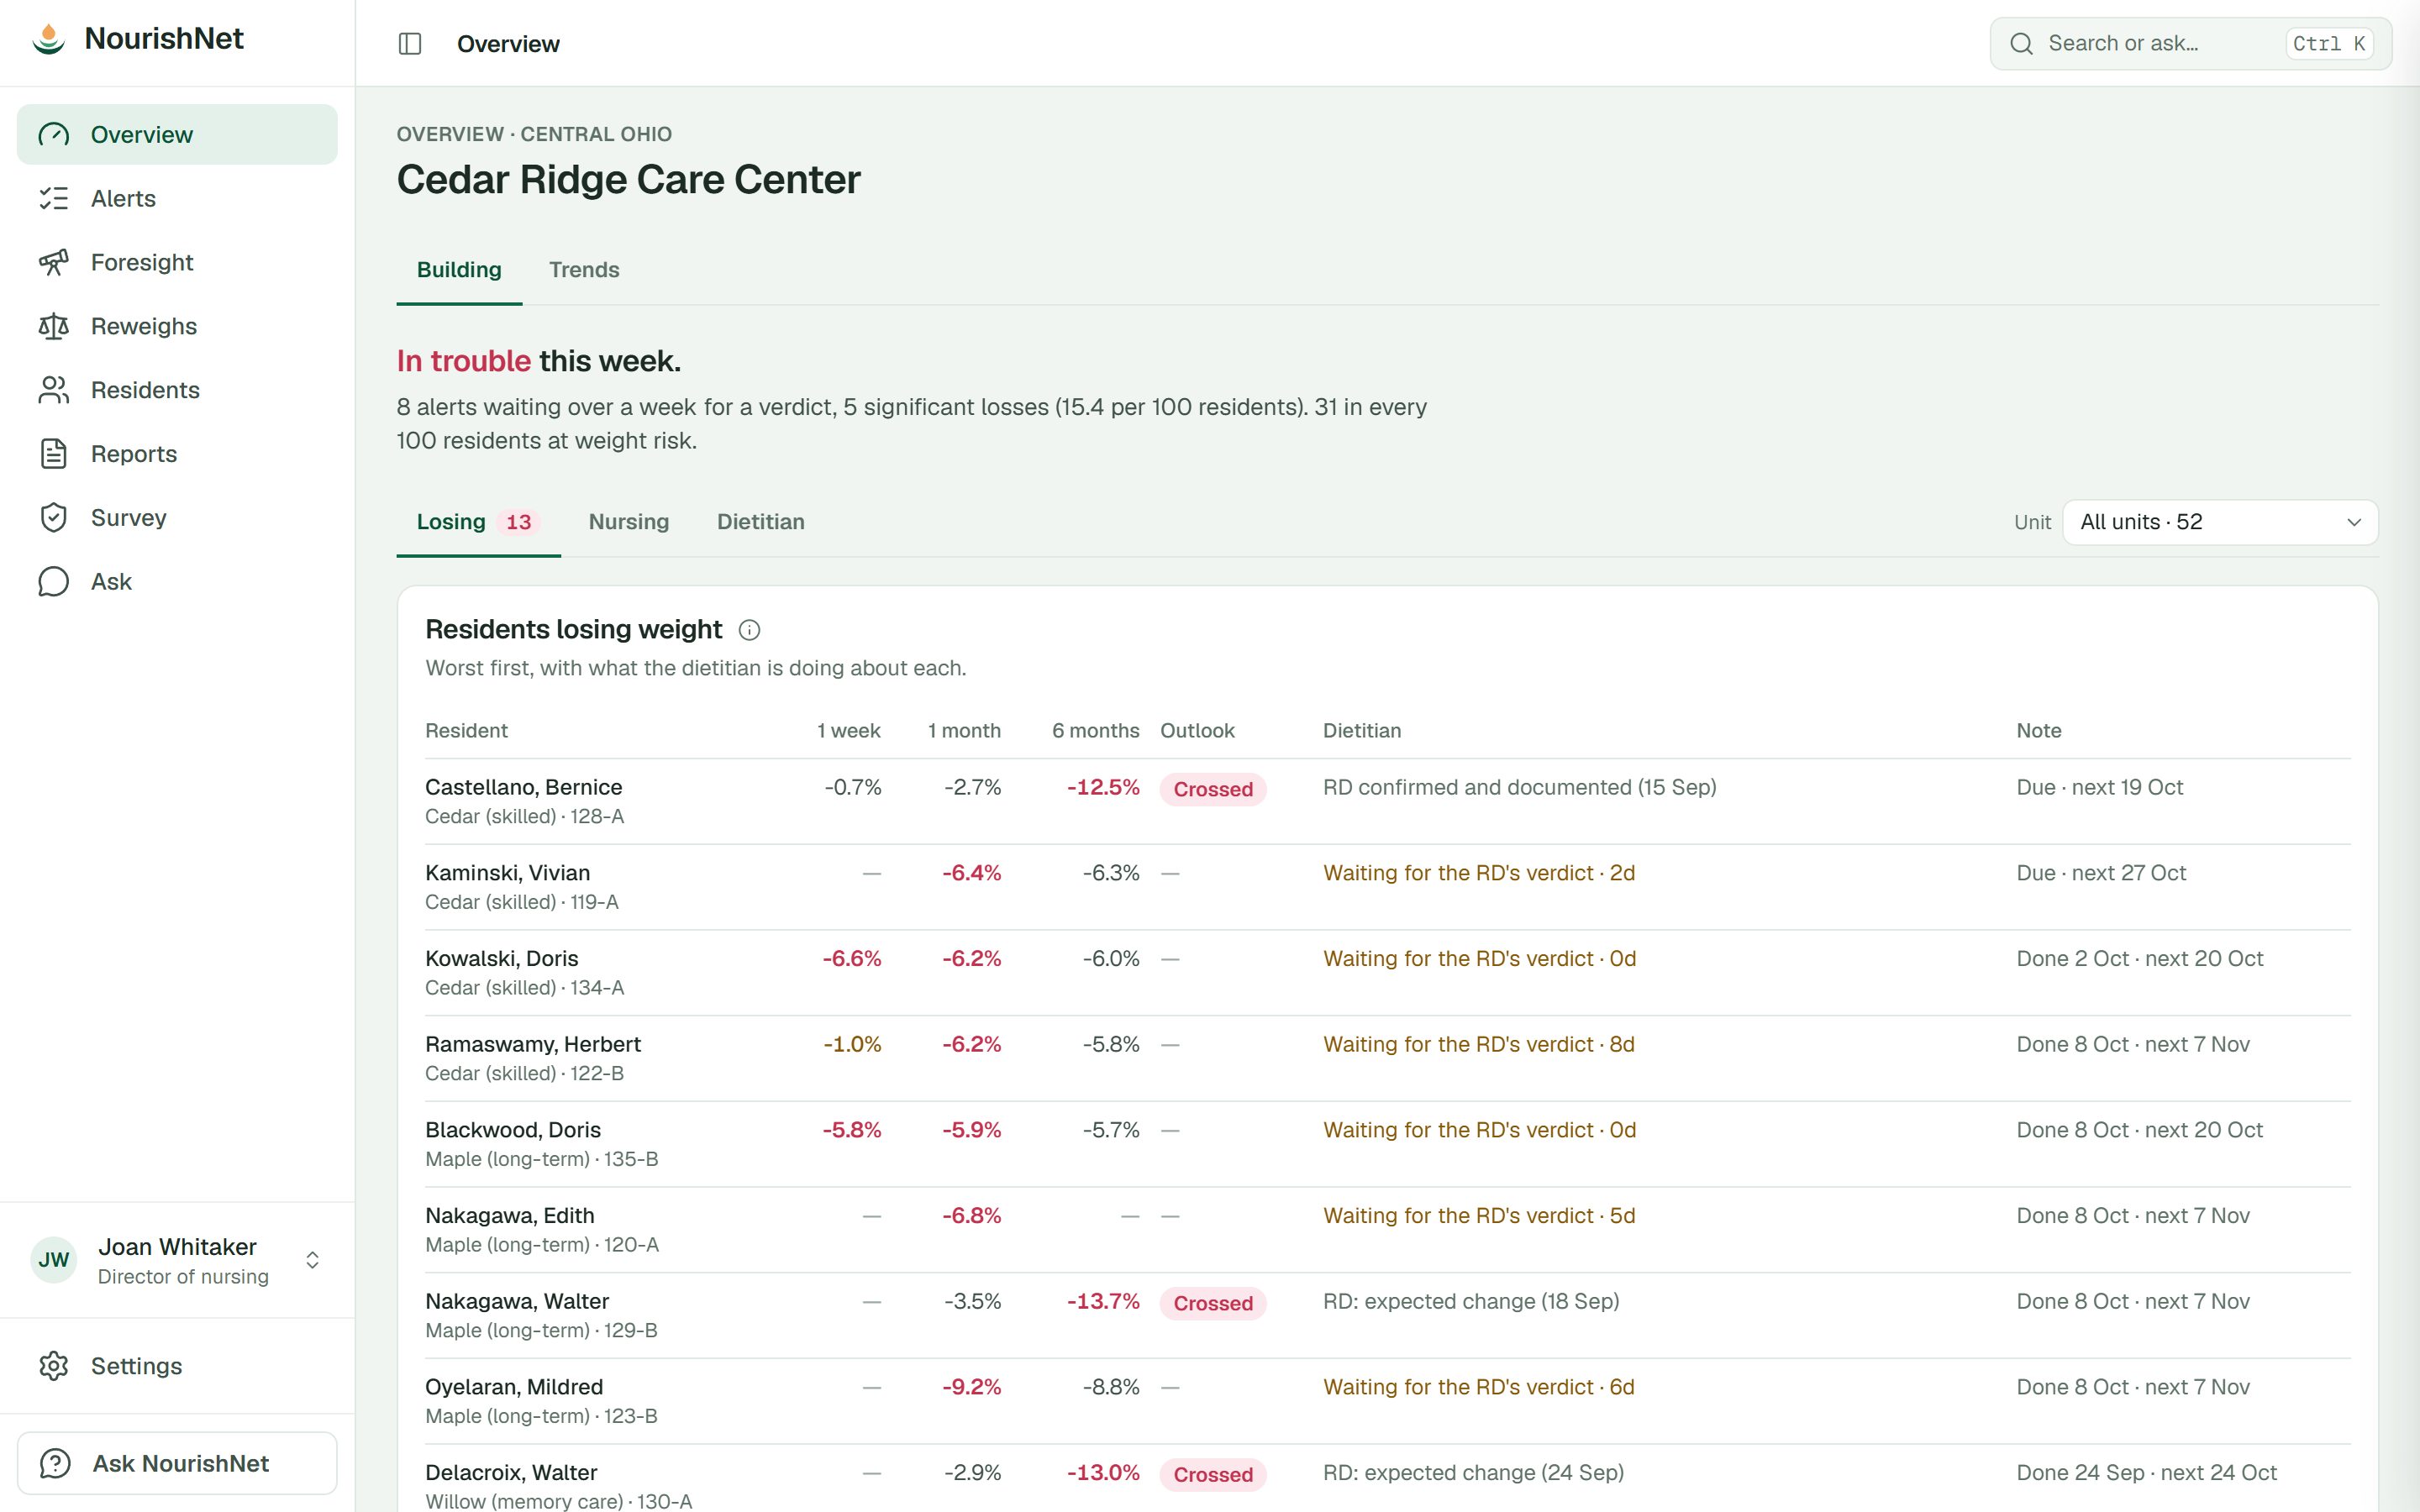Click the Settings gear icon
The image size is (2420, 1512).
click(x=54, y=1366)
